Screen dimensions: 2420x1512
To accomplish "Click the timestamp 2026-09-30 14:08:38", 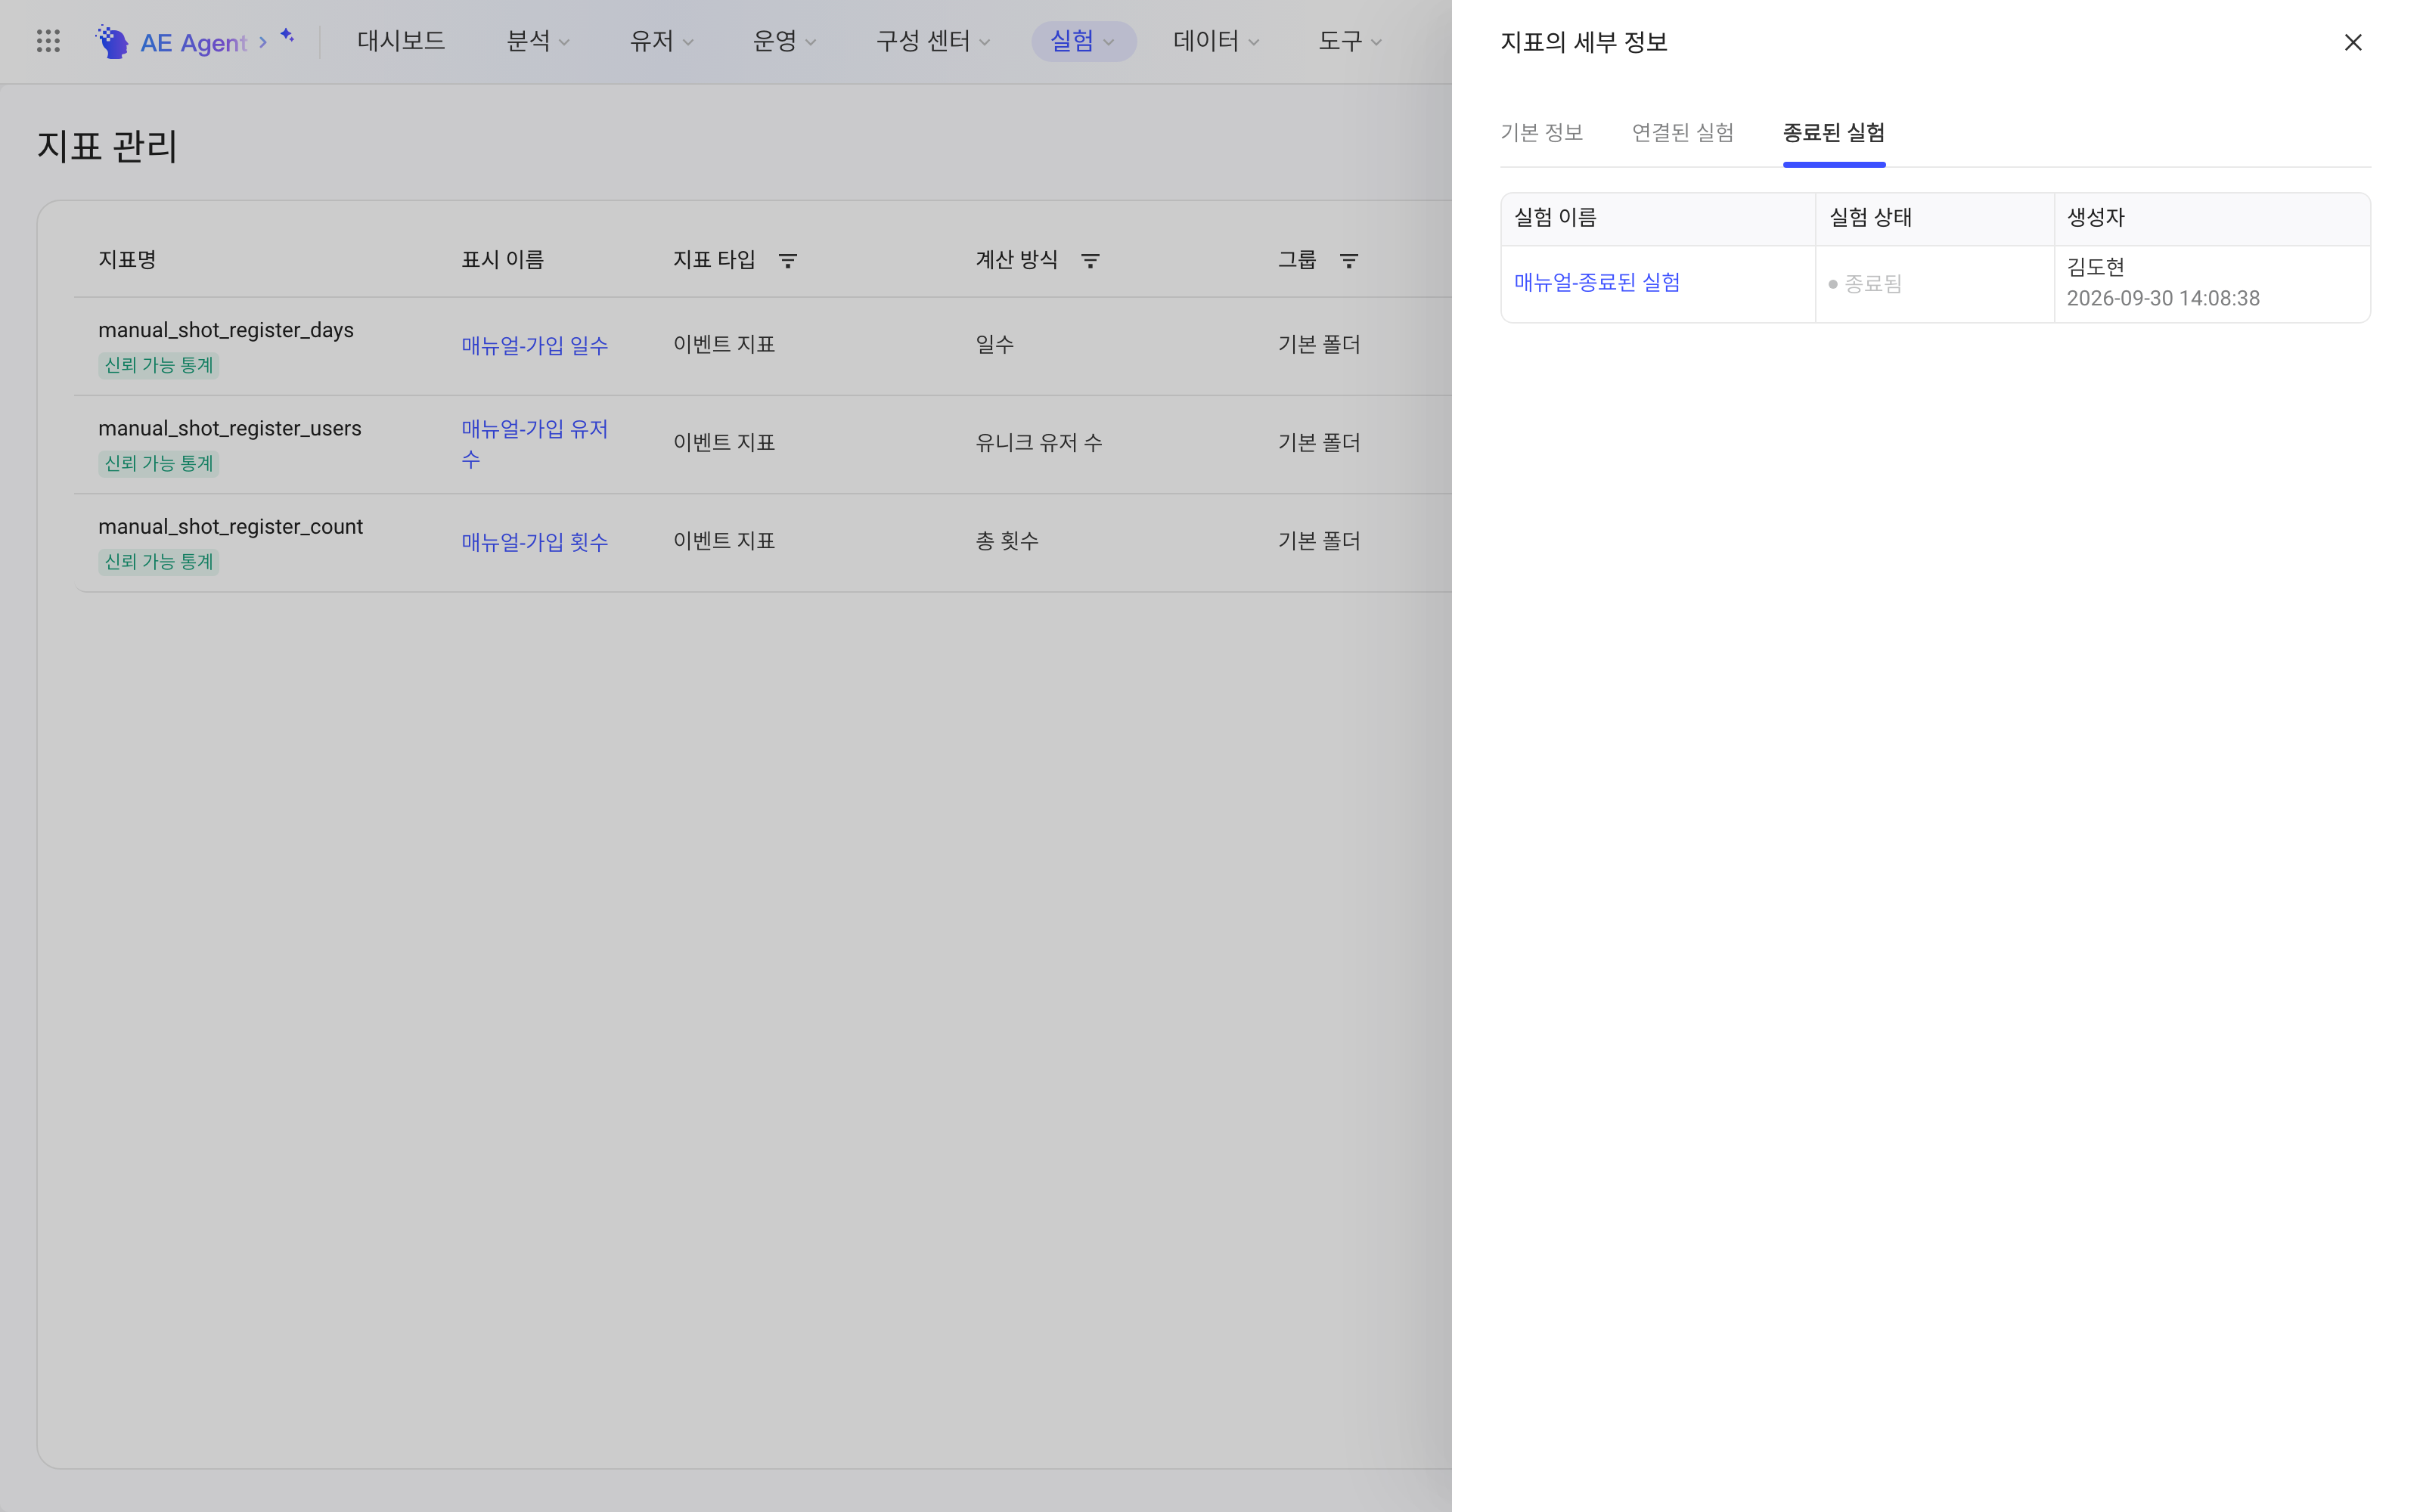I will pyautogui.click(x=2162, y=298).
